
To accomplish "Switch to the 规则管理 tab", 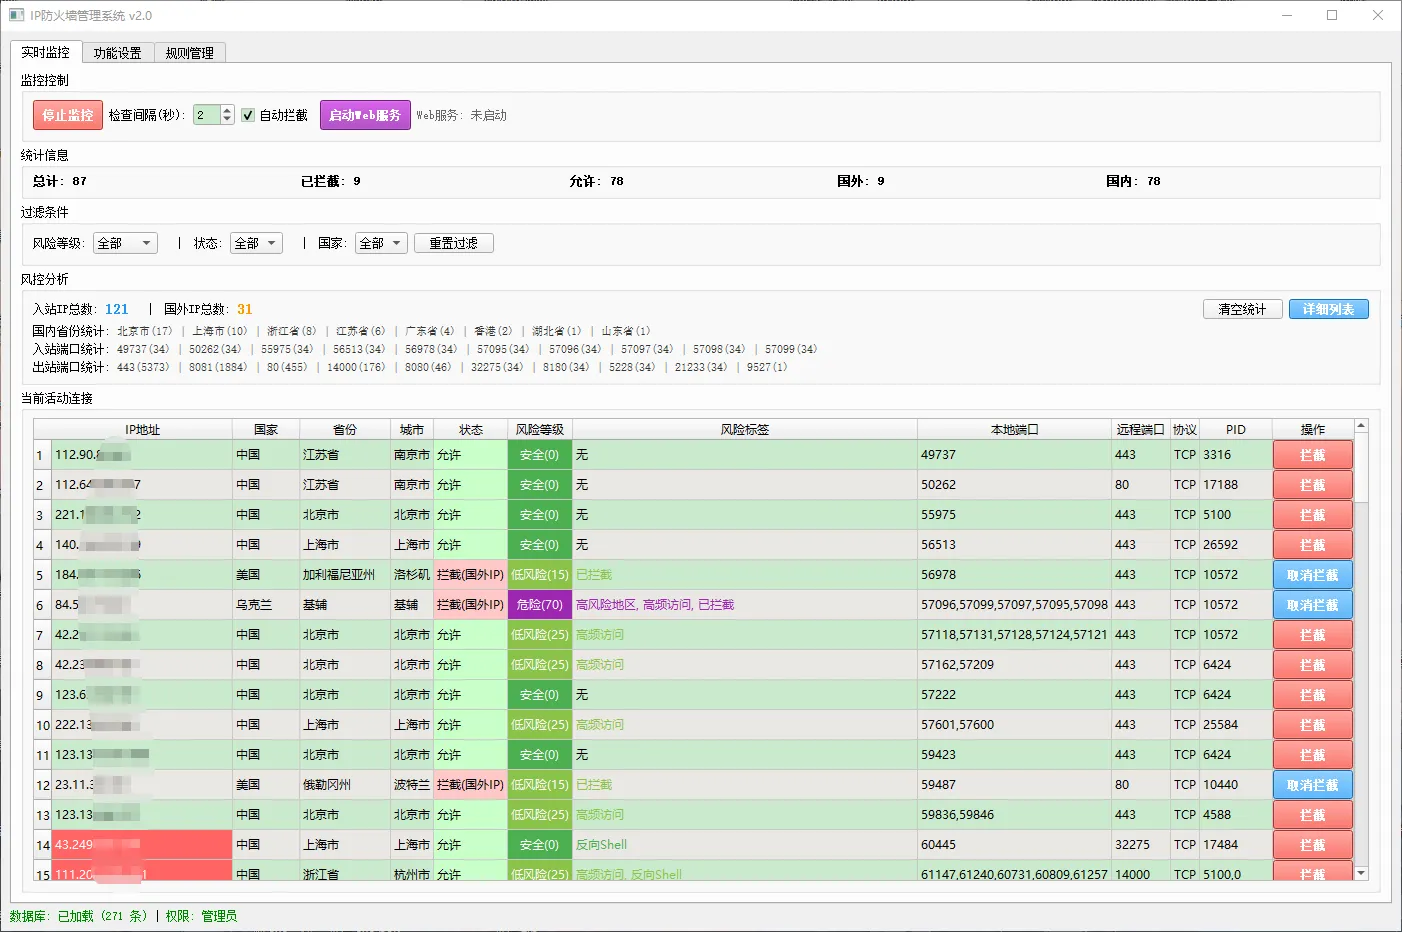I will [189, 52].
